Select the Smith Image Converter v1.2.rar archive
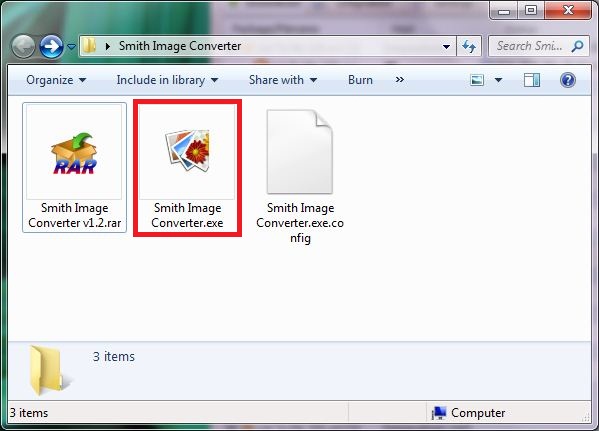Viewport: 599px width, 431px height. pyautogui.click(x=74, y=167)
